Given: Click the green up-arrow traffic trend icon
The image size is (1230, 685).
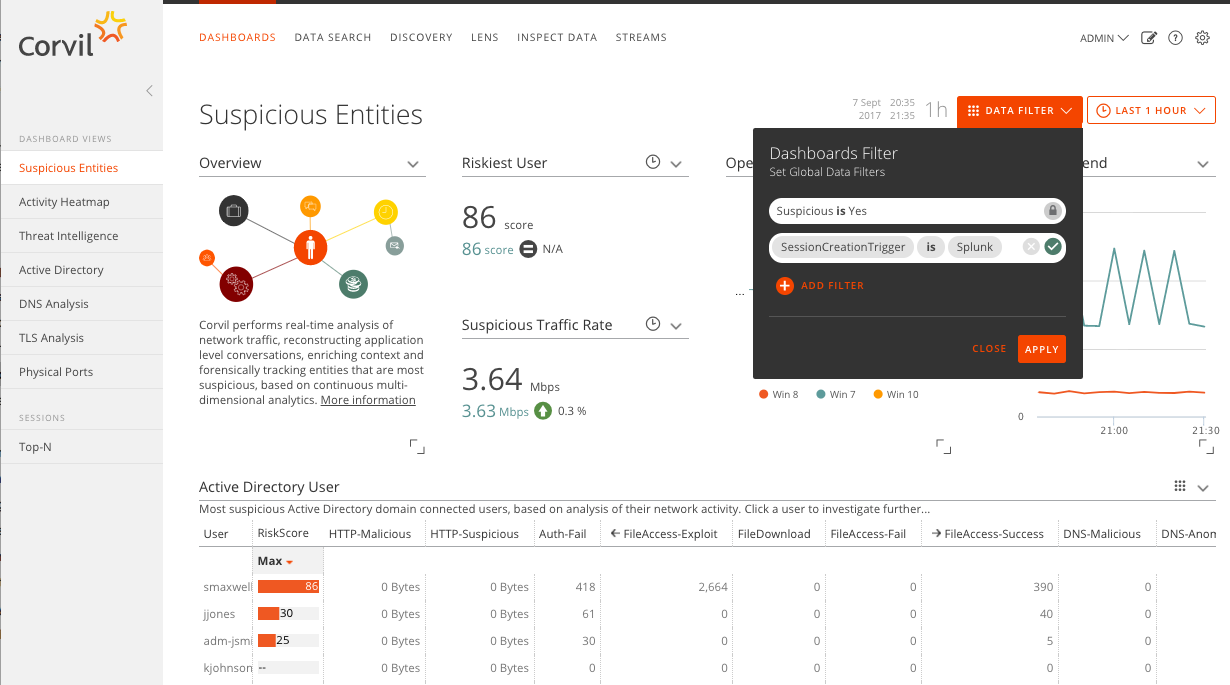Looking at the screenshot, I should click(543, 410).
